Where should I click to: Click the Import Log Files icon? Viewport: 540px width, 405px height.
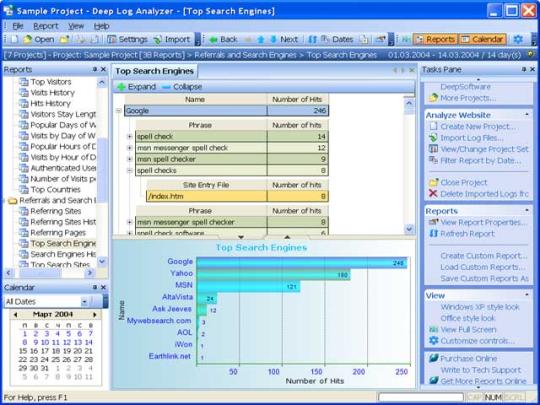(x=433, y=138)
